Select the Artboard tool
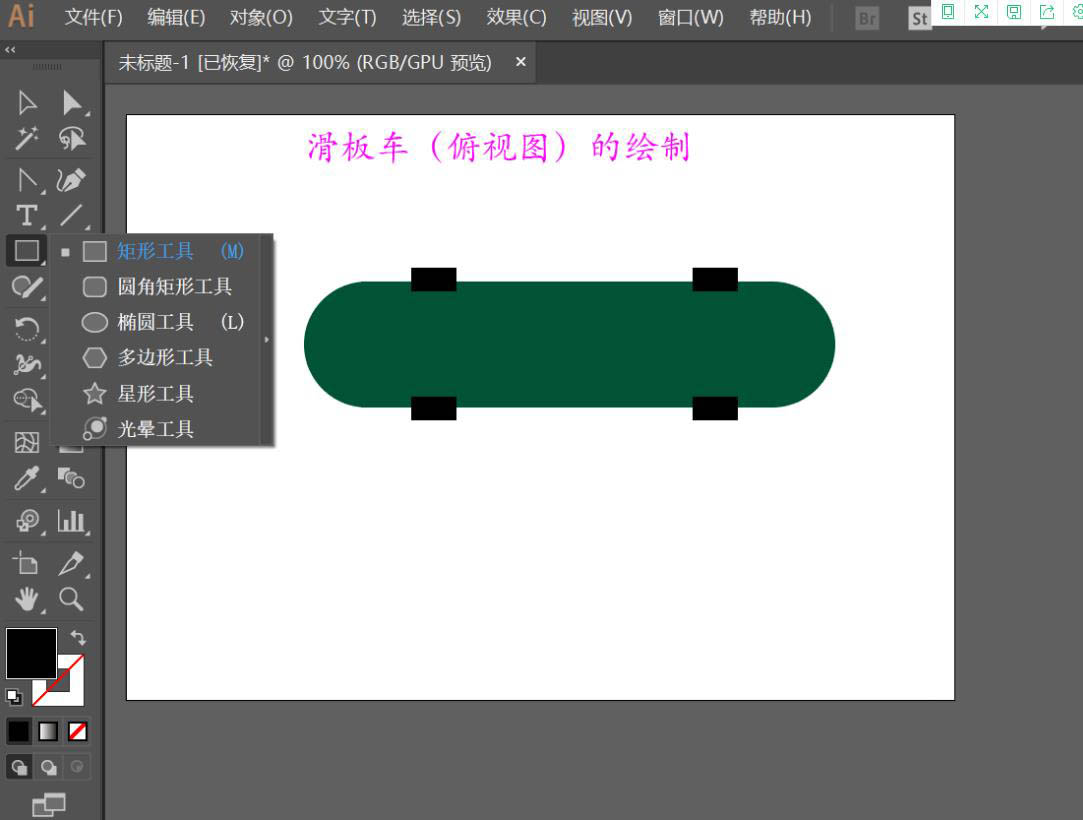1083x820 pixels. 27,563
